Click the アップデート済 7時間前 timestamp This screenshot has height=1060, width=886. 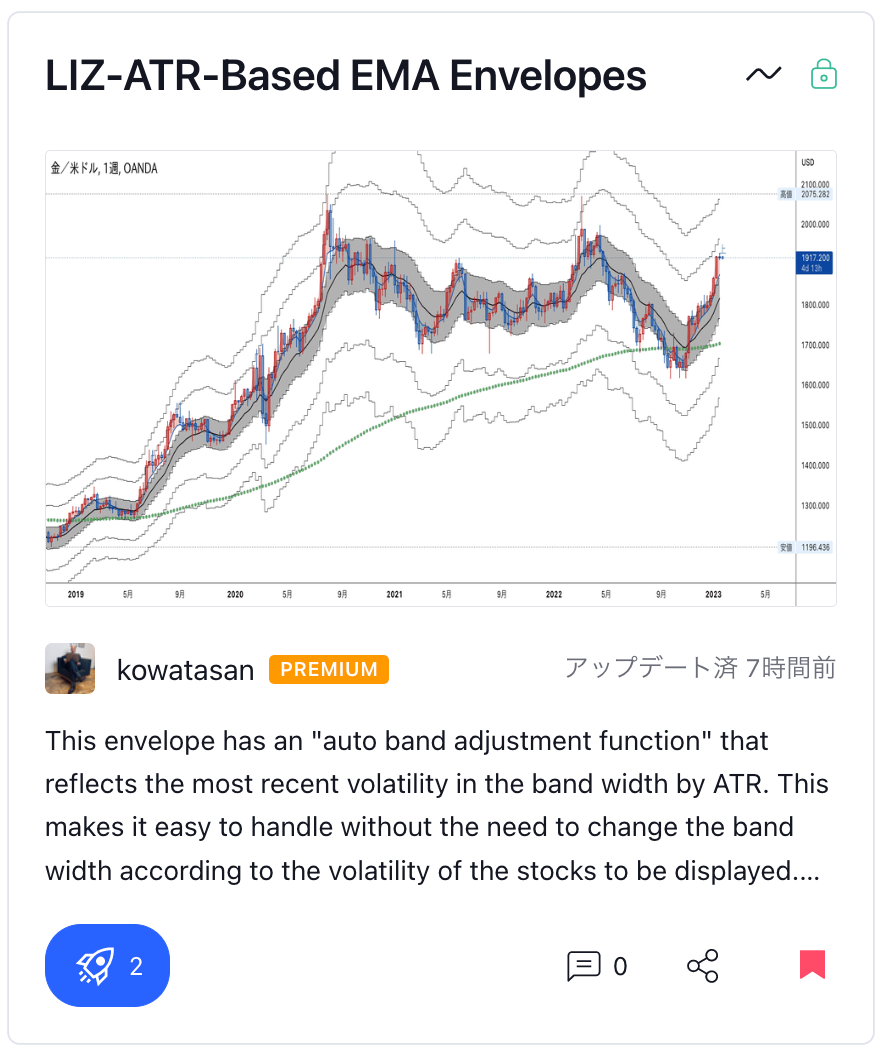[x=700, y=668]
